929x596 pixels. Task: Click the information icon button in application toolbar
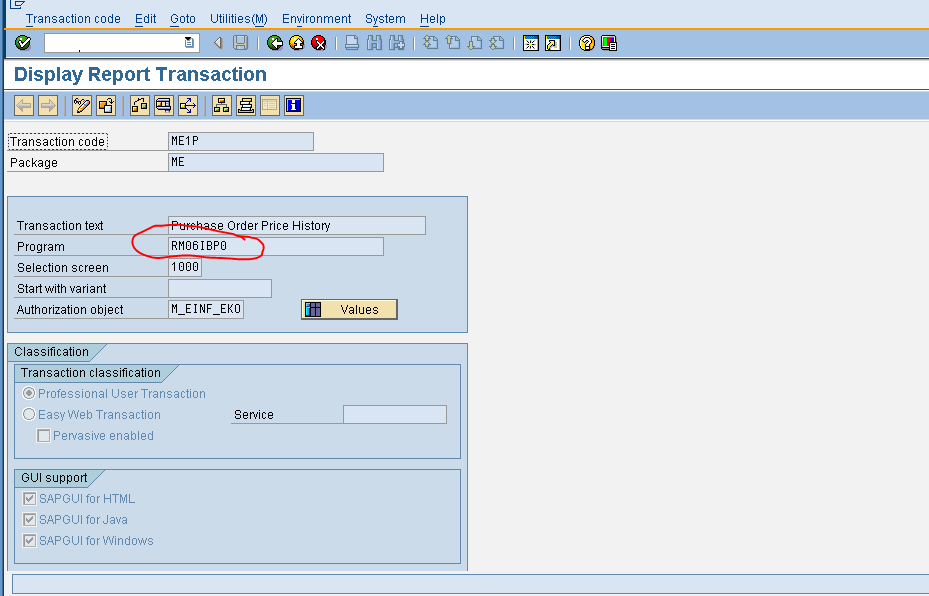coord(293,105)
